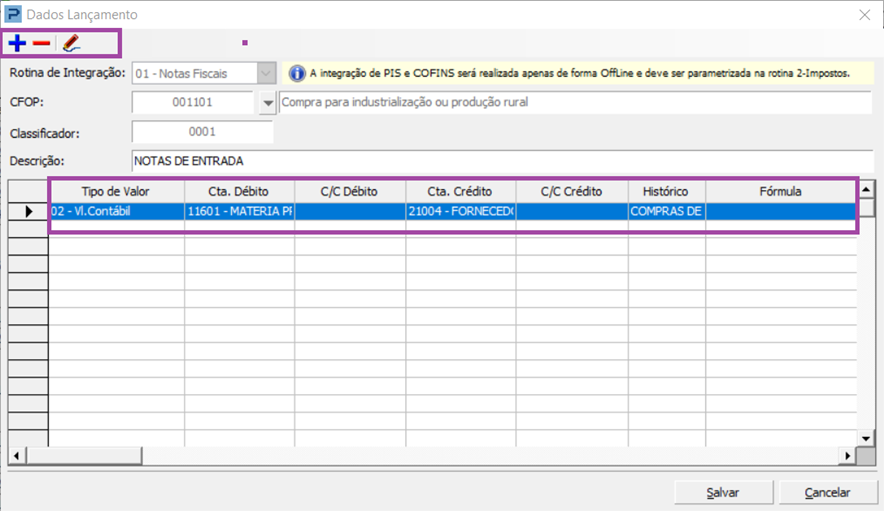Click the Descrição field NOTAS DE ENTRADA

[502, 161]
